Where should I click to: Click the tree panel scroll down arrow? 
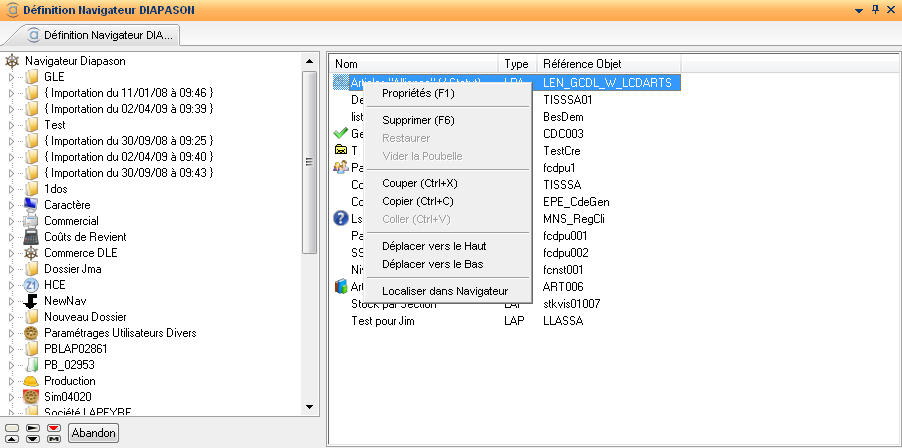310,407
